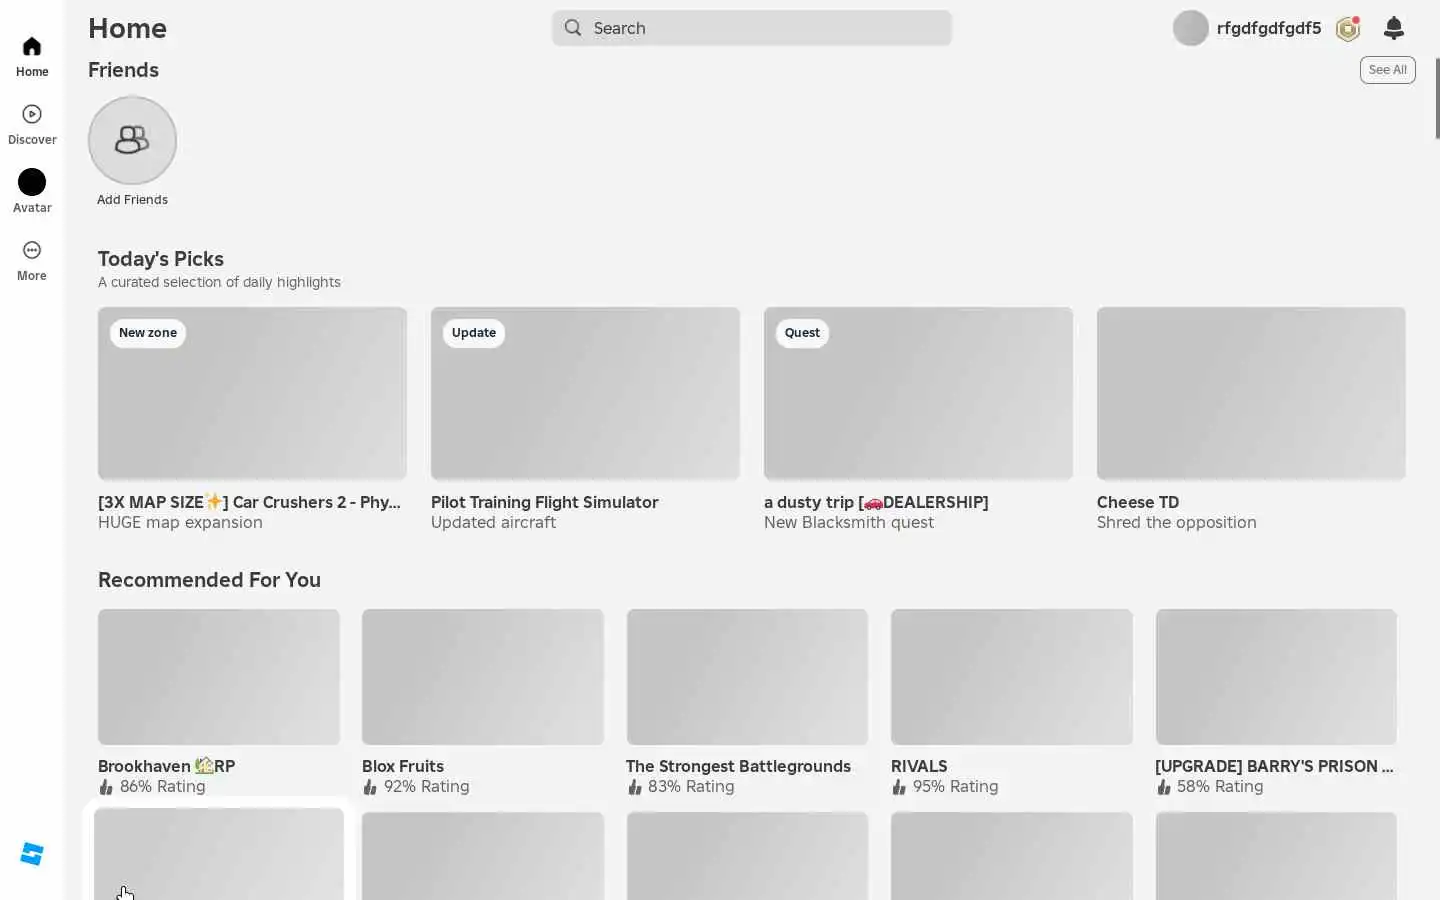Click the search magnifier icon
This screenshot has height=900, width=1440.
pos(573,28)
